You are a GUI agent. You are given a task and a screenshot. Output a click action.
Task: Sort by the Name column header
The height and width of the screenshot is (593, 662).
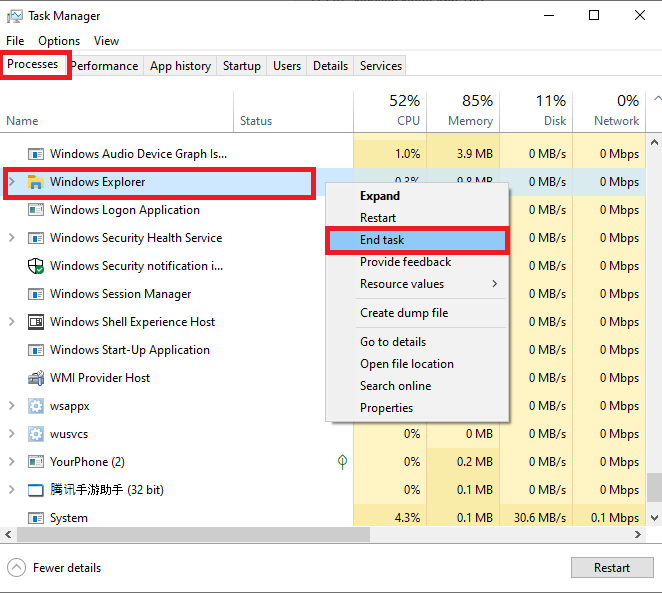117,111
